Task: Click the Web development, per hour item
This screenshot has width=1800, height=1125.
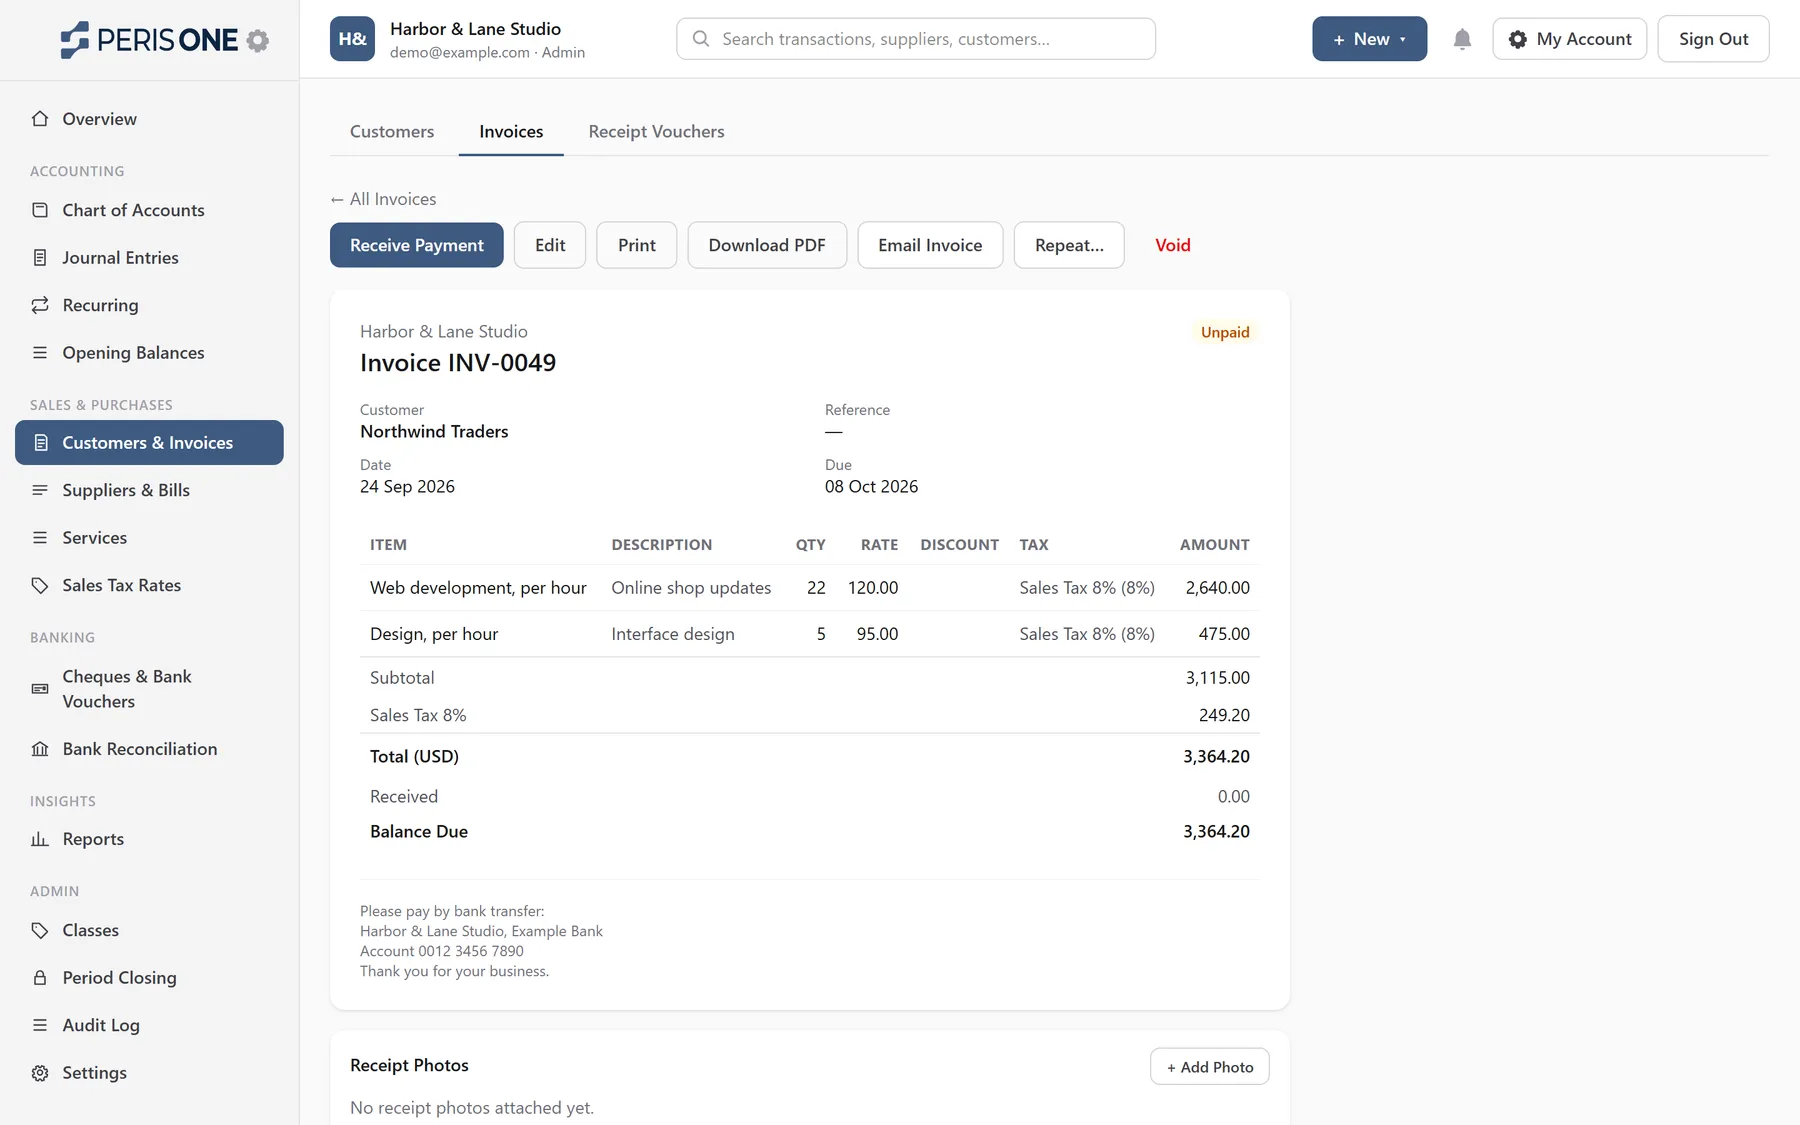Action: [x=478, y=588]
